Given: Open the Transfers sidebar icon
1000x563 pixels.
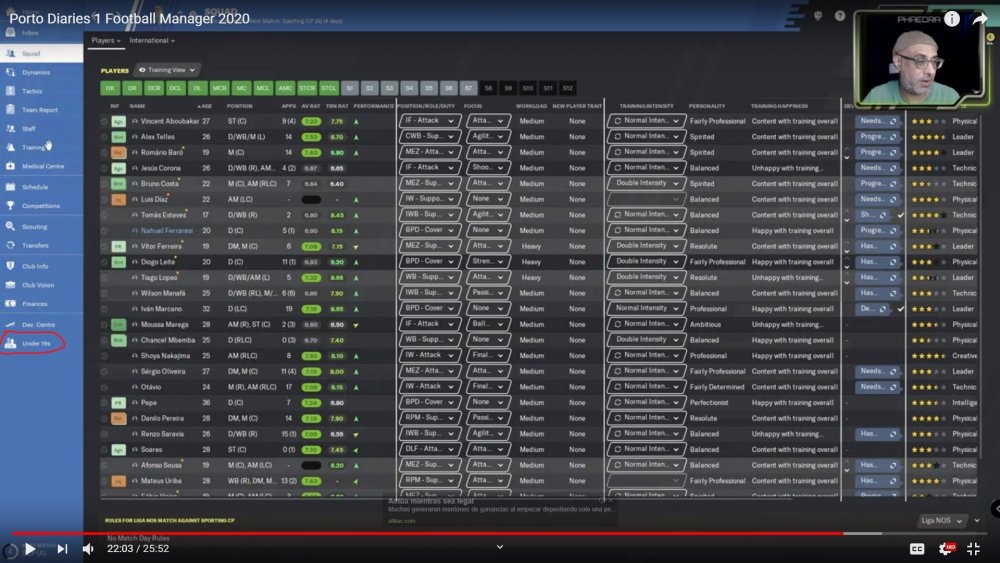Looking at the screenshot, I should click(10, 245).
